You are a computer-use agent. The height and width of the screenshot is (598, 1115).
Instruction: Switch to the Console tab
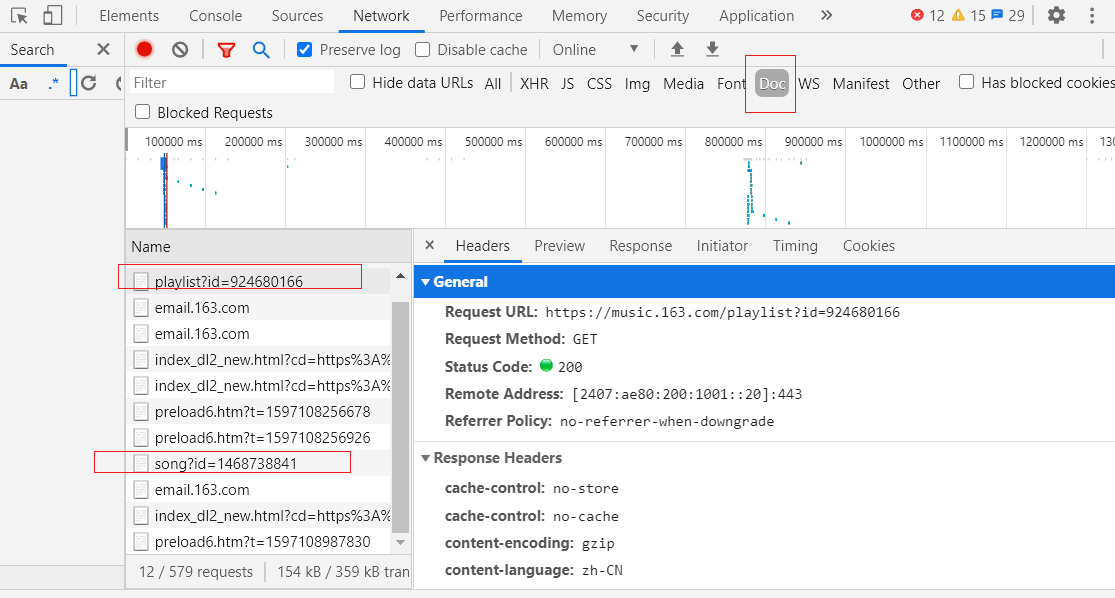pos(215,16)
